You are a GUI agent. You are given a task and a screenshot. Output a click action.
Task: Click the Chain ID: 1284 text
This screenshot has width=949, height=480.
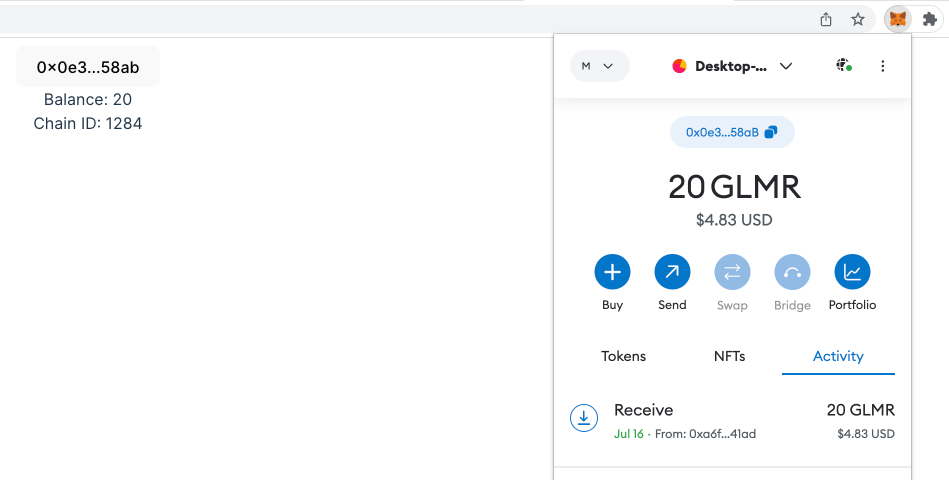88,123
